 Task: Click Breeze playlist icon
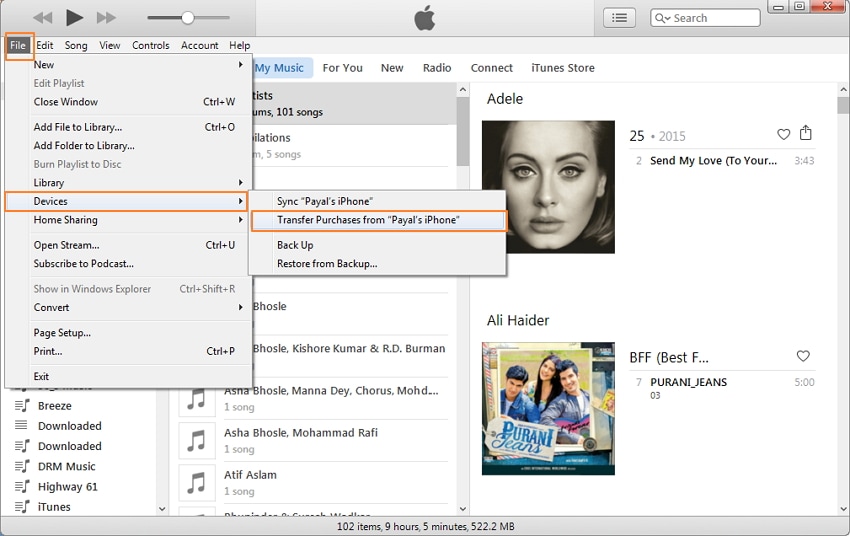coord(22,405)
